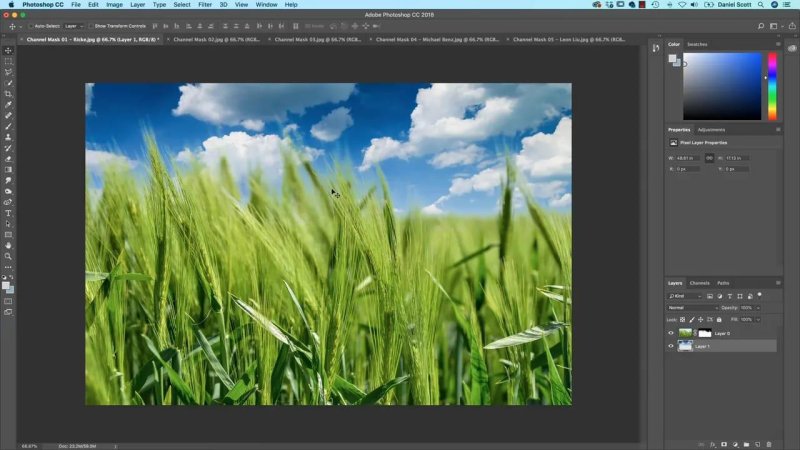
Task: Pick a color in the color field
Action: [x=722, y=86]
